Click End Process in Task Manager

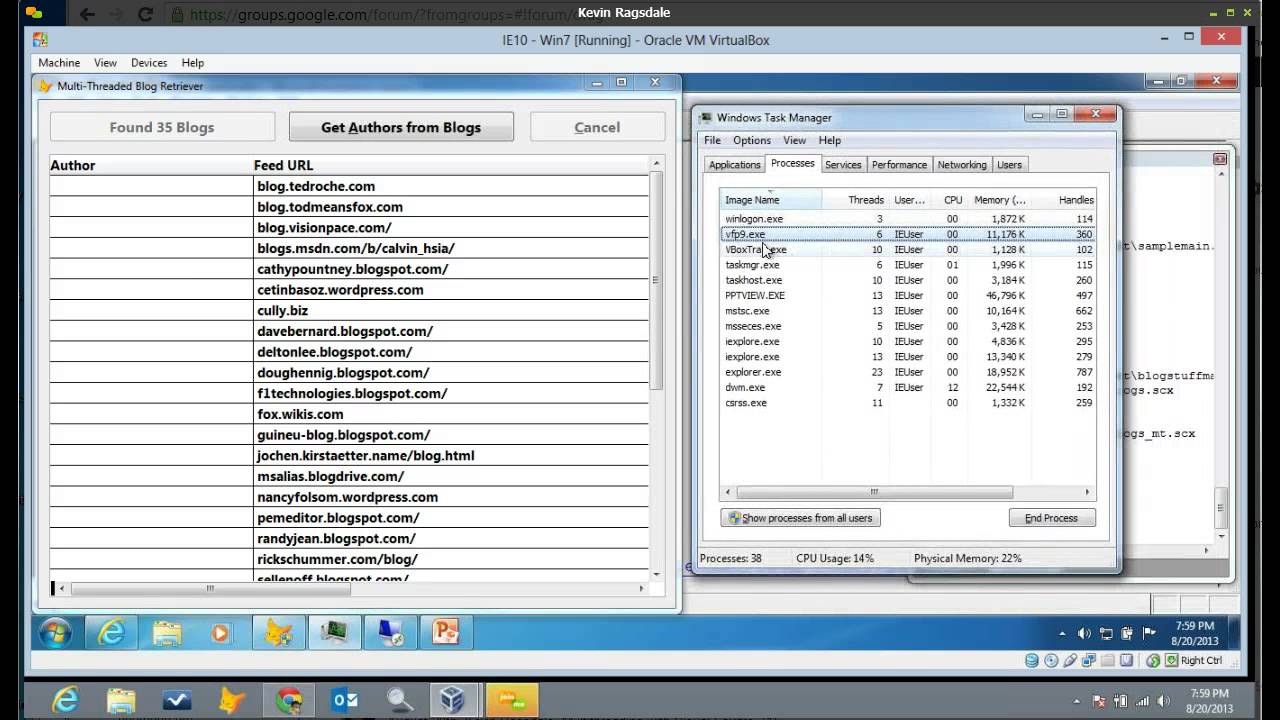point(1052,518)
